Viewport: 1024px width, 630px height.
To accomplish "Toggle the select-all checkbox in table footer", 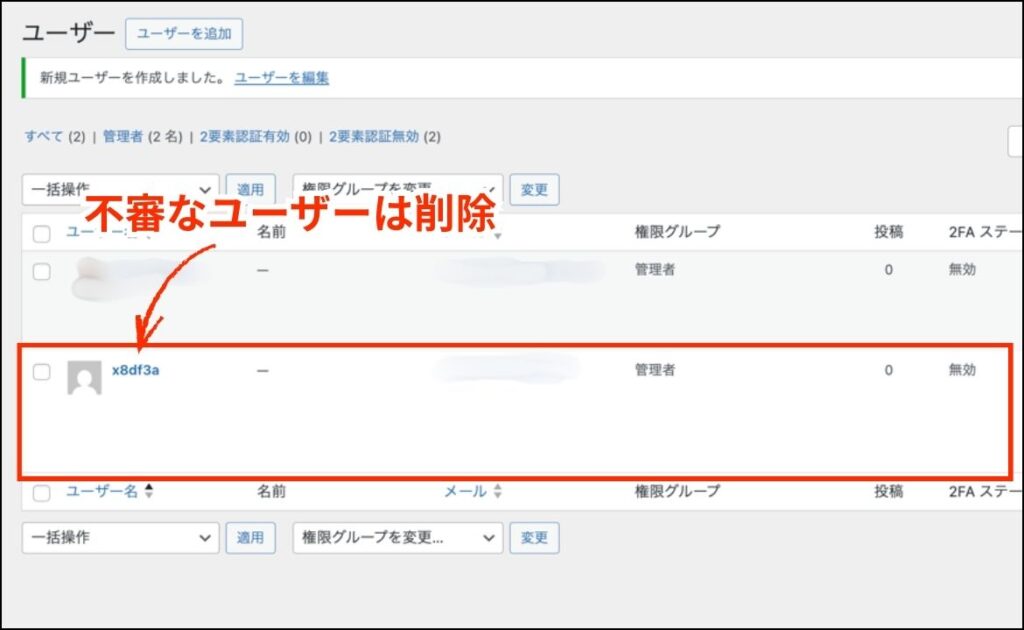I will 41,492.
